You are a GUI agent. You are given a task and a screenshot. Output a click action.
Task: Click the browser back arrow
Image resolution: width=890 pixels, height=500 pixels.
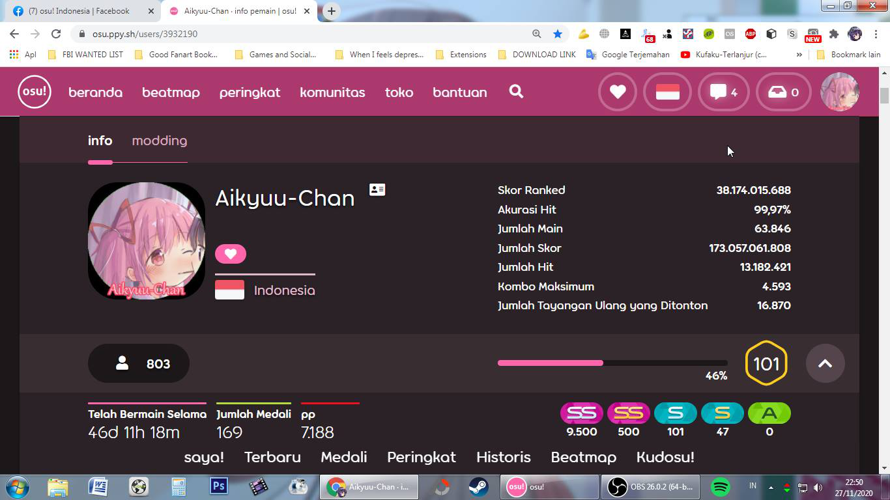point(14,34)
